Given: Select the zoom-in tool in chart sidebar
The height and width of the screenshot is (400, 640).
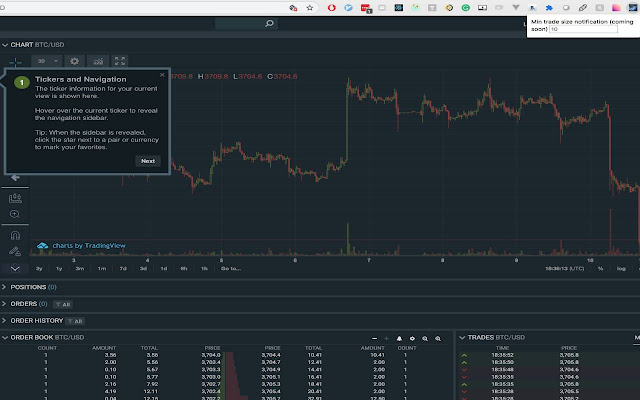Looking at the screenshot, I should [15, 214].
